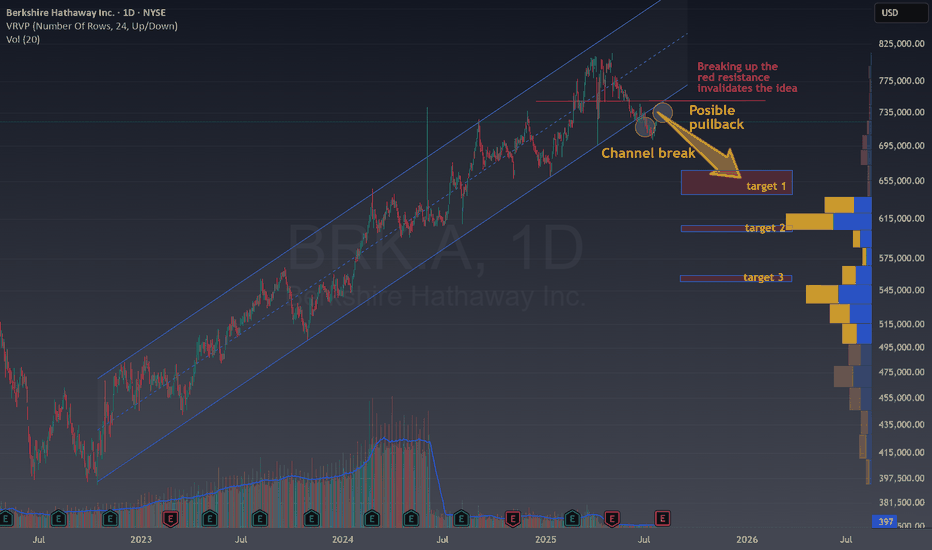Click the green earnings marker in early 2025

tap(572, 518)
